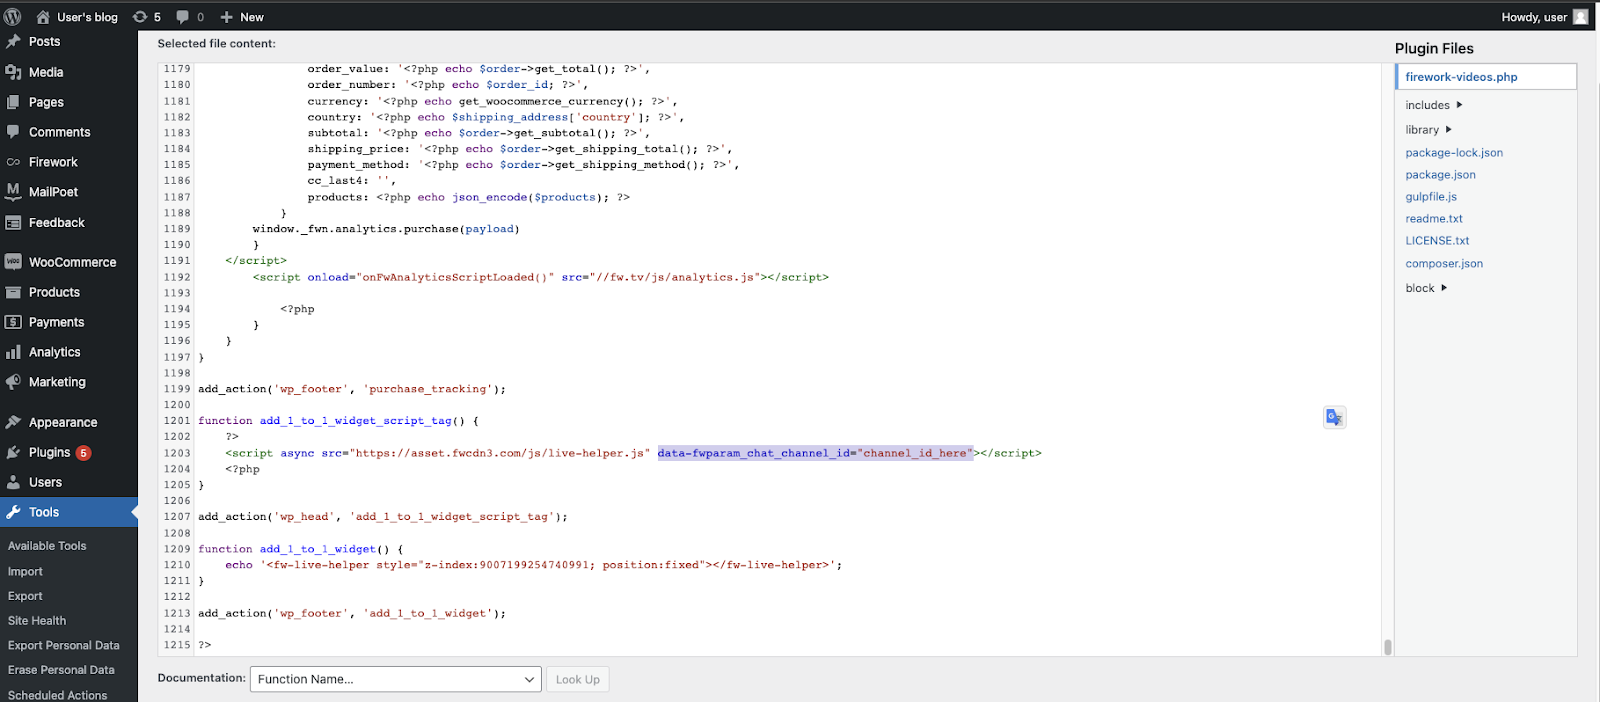
Task: Click the Pages icon in sidebar
Action: point(13,102)
